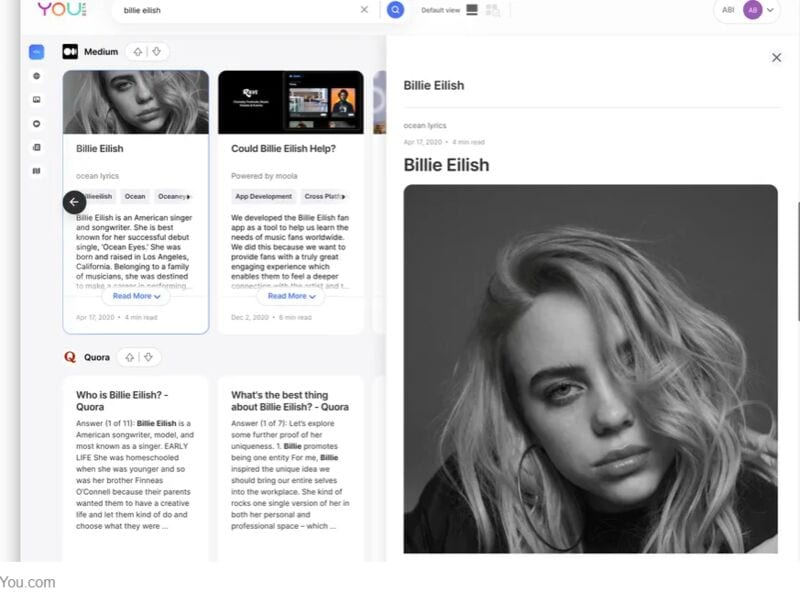The width and height of the screenshot is (800, 592).
Task: Click the YOU logo in the header
Action: pos(62,8)
